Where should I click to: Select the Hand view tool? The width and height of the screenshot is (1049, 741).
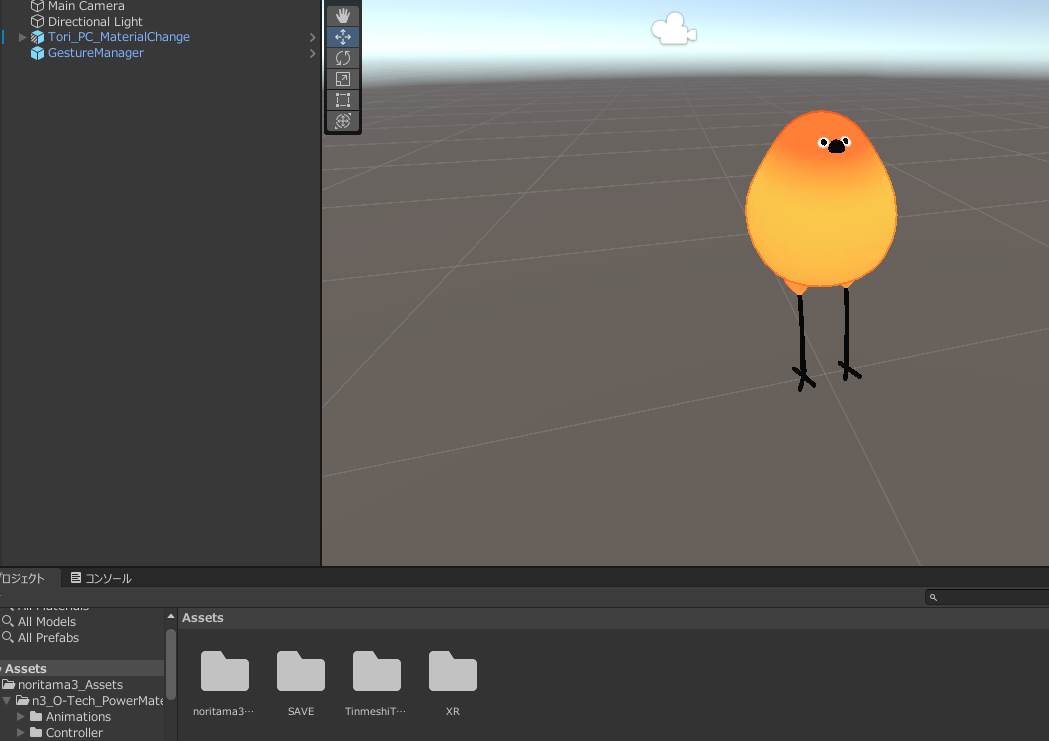tap(343, 15)
